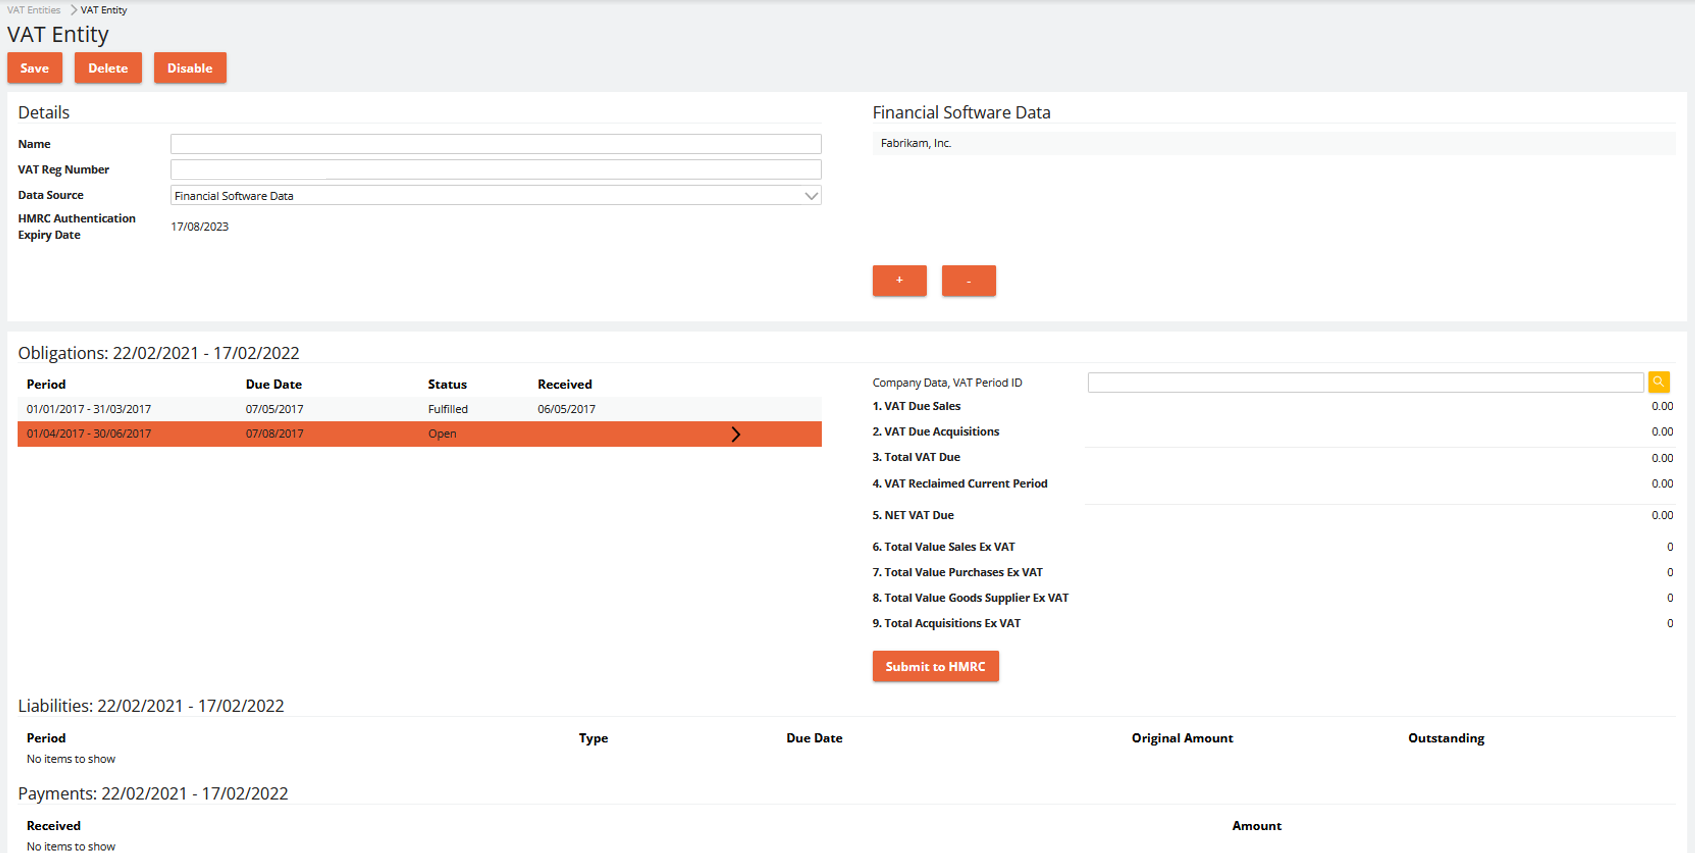Click into the Name input field
1695x853 pixels.
coord(495,144)
